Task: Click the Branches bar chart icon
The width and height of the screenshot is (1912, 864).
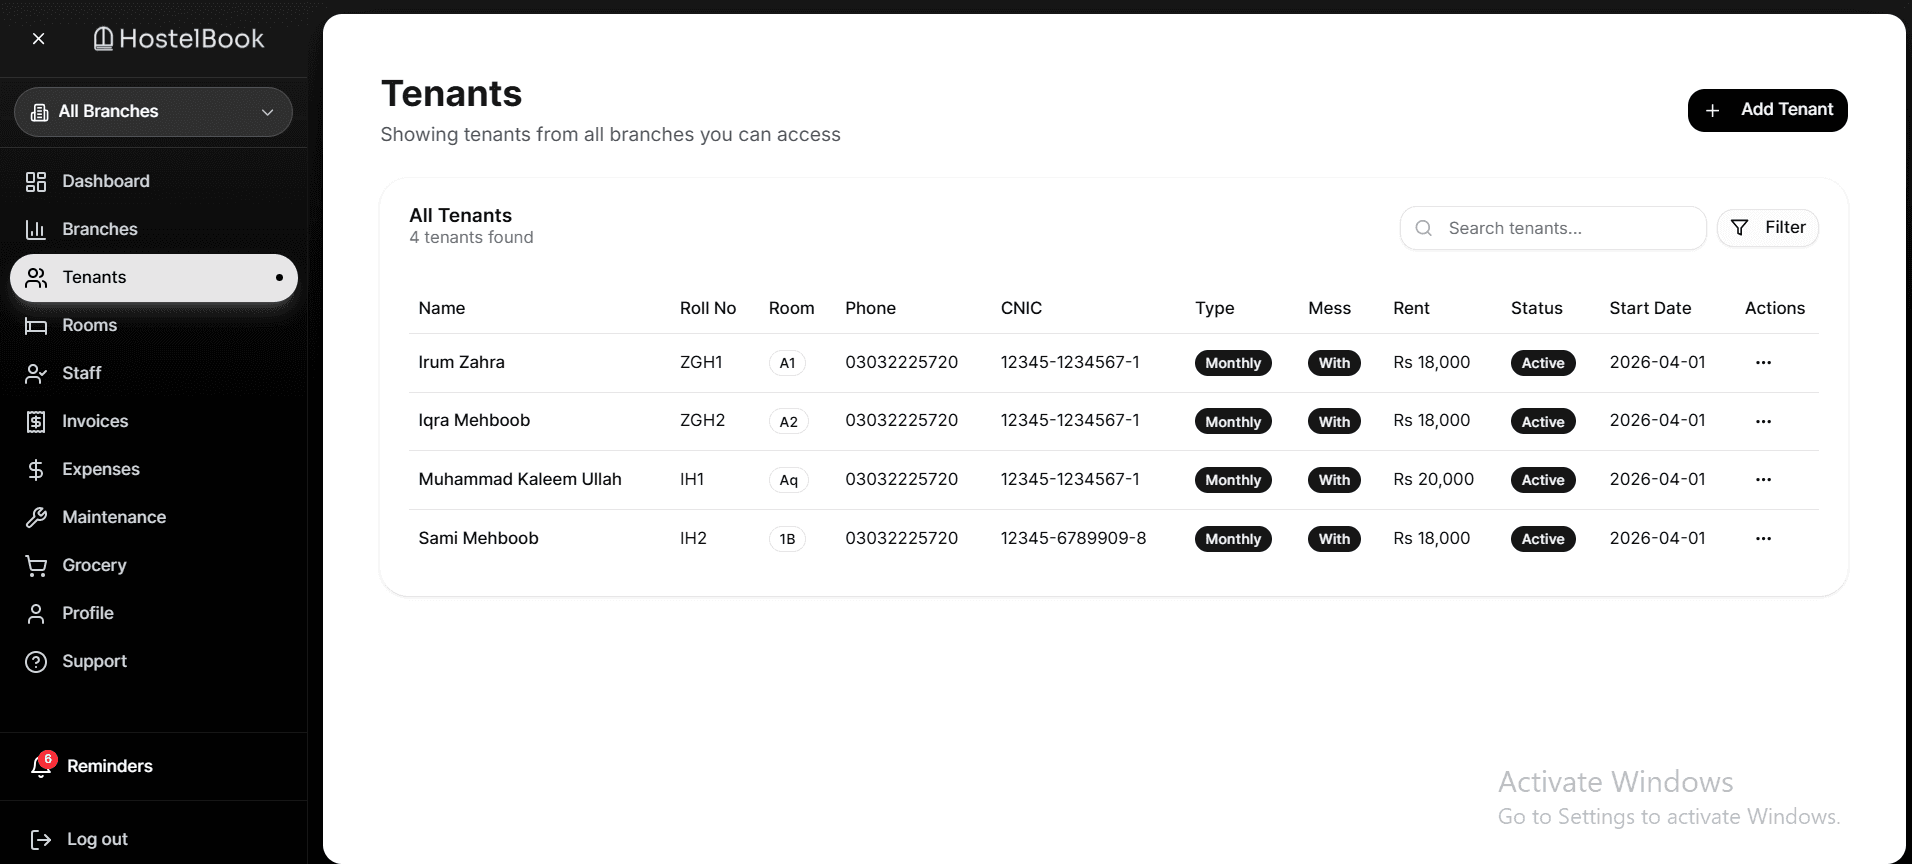Action: pos(36,230)
